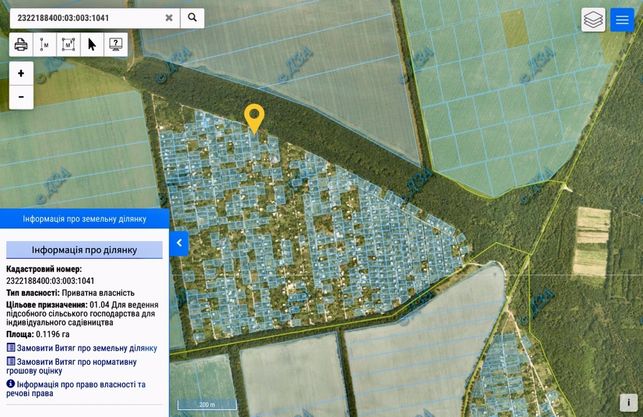The image size is (643, 417).
Task: Click the map info 'i' button
Action: coord(628,402)
